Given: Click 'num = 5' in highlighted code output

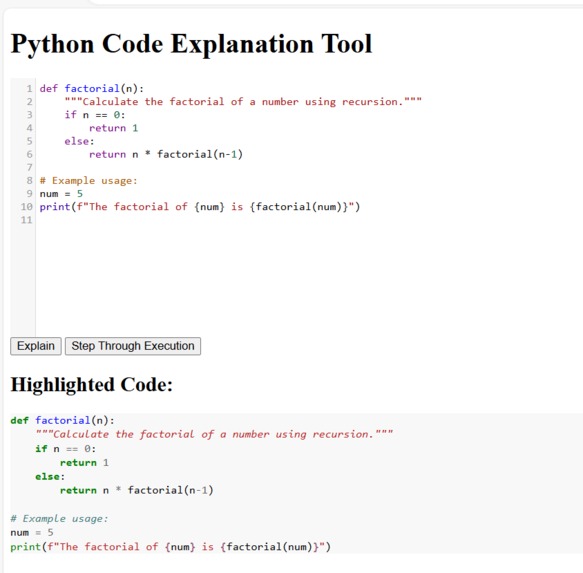Looking at the screenshot, I should point(32,532).
